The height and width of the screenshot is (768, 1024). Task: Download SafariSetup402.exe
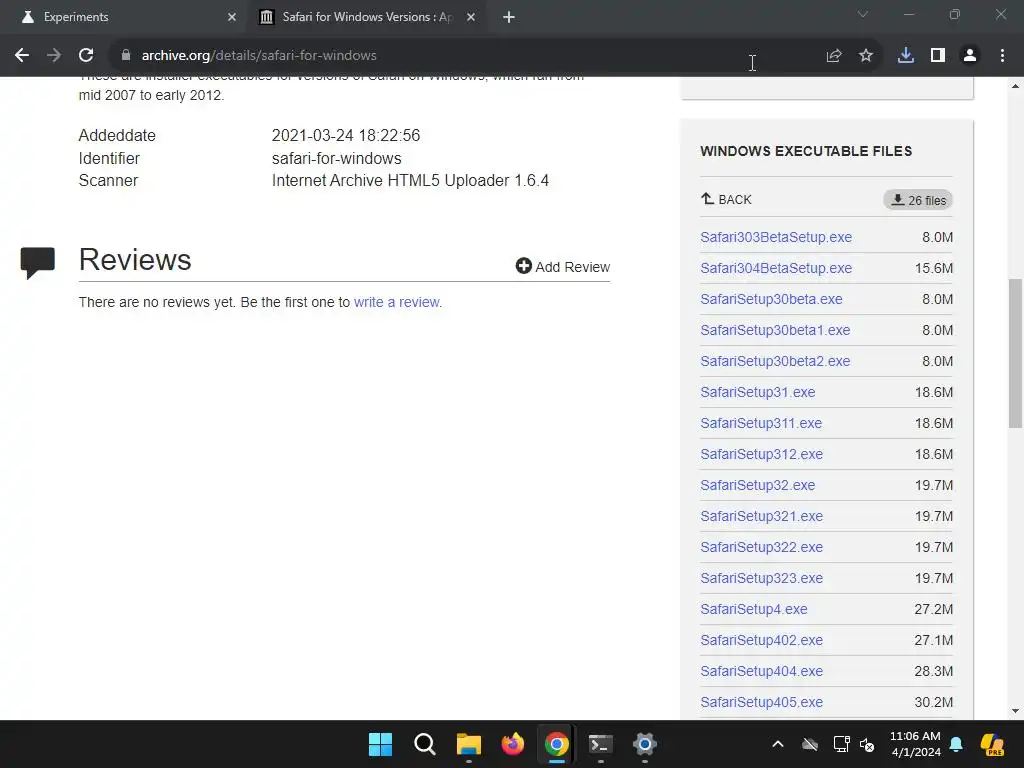pyautogui.click(x=761, y=641)
